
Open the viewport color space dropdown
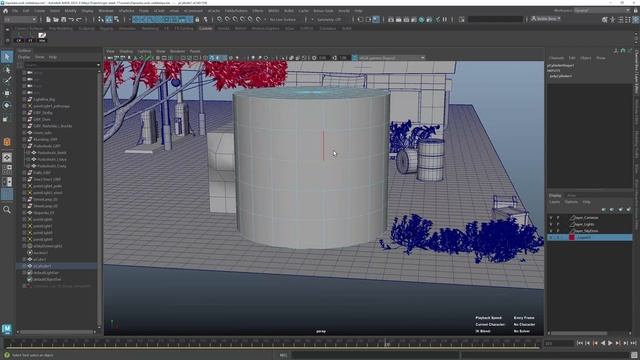tap(389, 58)
